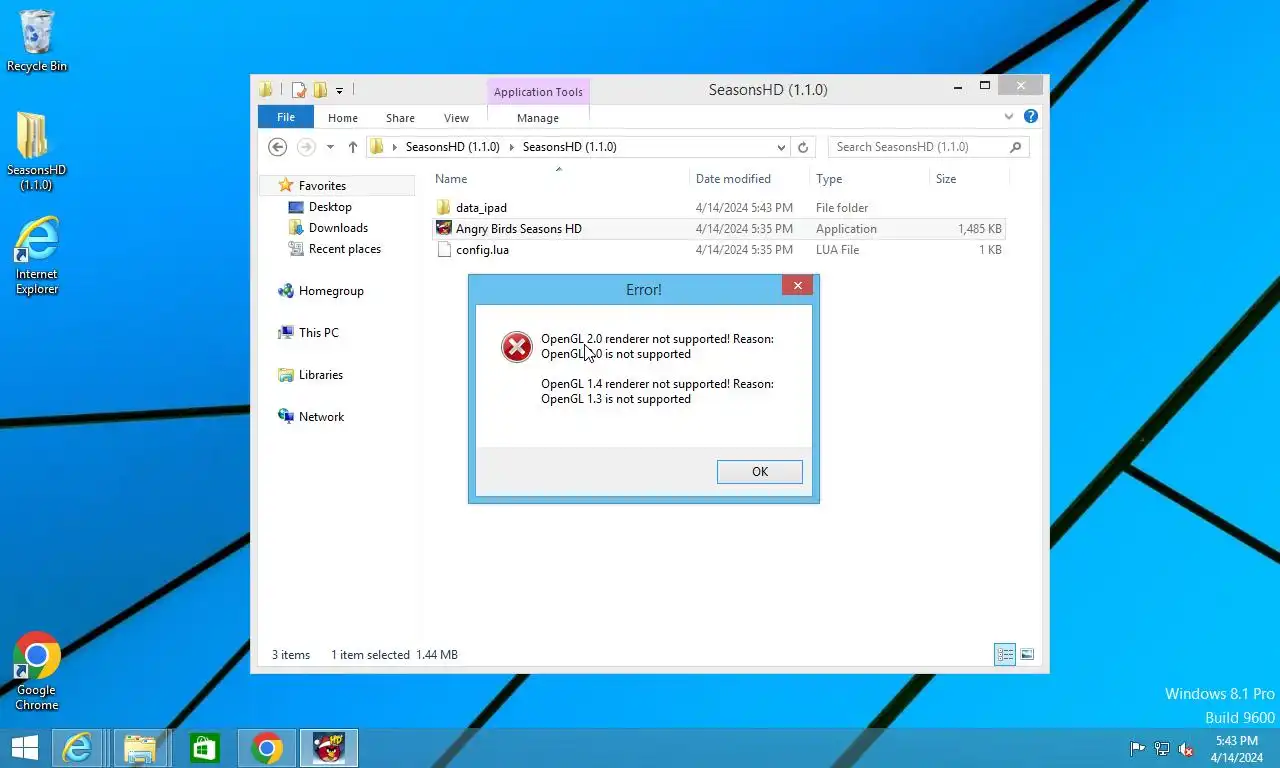Open the Windows Store taskbar icon

pos(204,748)
